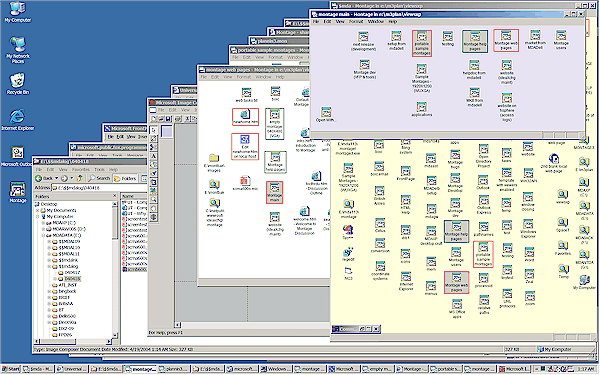This screenshot has height=375, width=600.
Task: Select 'website on hisphere (access logs)' icon
Action: [x=507, y=108]
